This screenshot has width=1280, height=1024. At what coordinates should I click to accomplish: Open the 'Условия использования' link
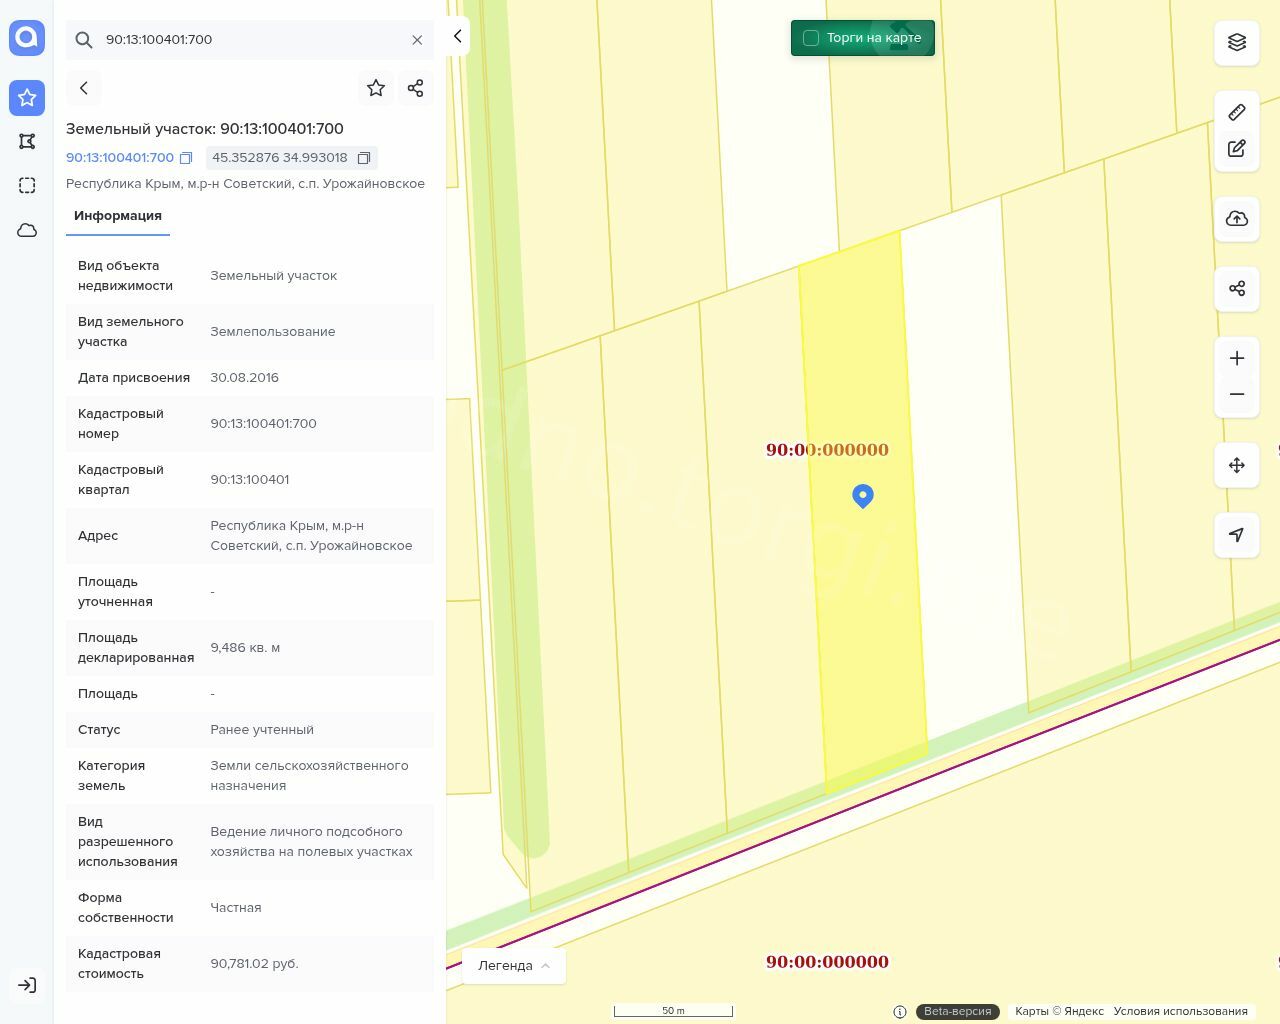pos(1180,1011)
